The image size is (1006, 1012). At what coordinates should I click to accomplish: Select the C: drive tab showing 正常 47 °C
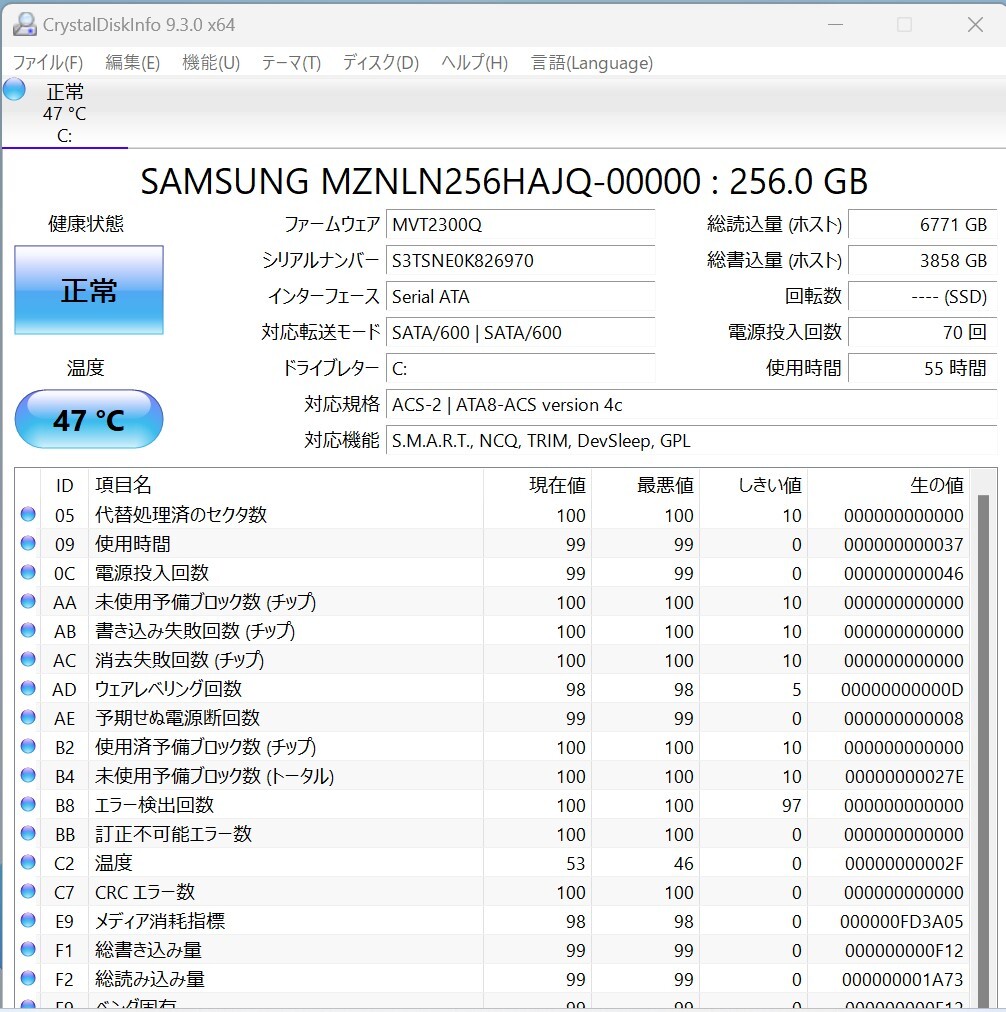point(65,113)
